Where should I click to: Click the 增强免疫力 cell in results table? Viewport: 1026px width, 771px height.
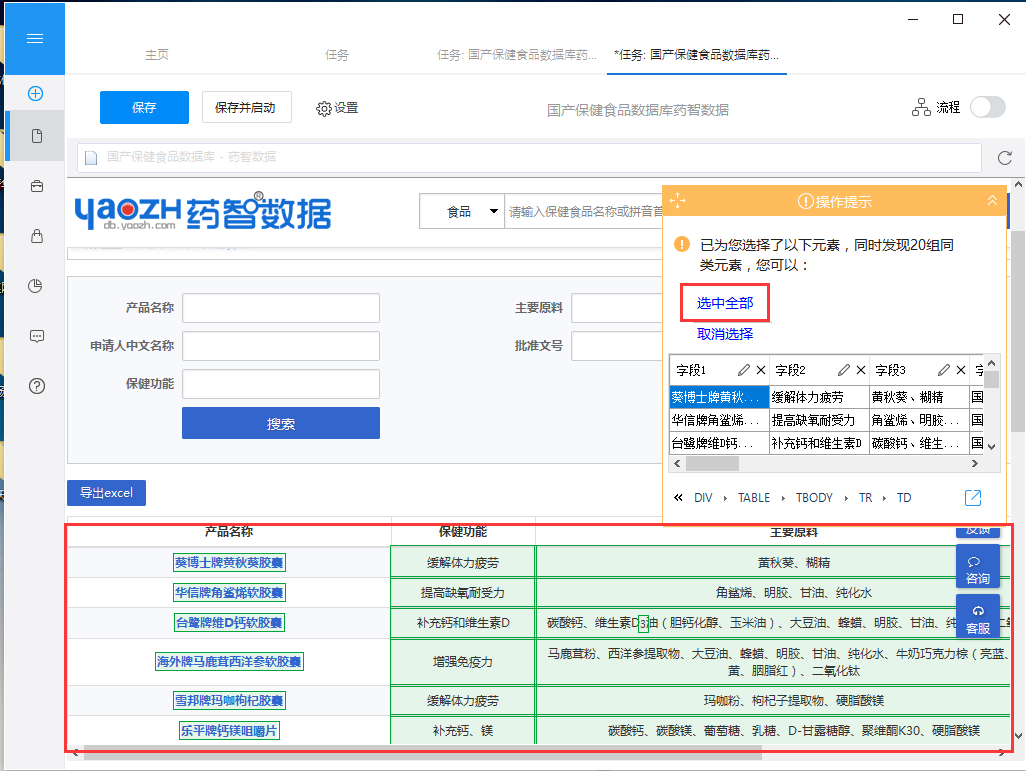463,662
